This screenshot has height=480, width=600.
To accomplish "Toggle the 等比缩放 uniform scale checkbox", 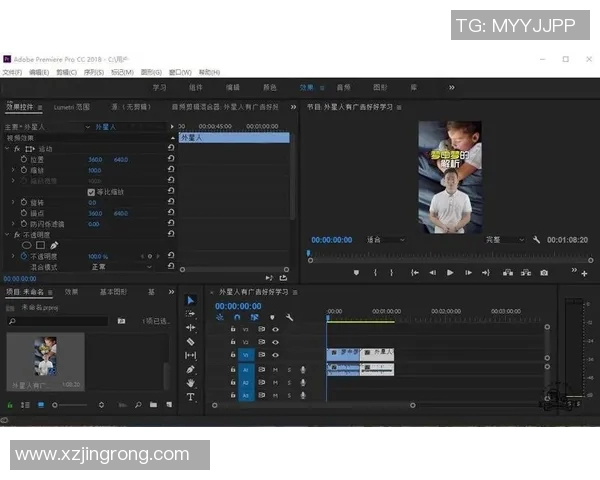I will pyautogui.click(x=92, y=191).
